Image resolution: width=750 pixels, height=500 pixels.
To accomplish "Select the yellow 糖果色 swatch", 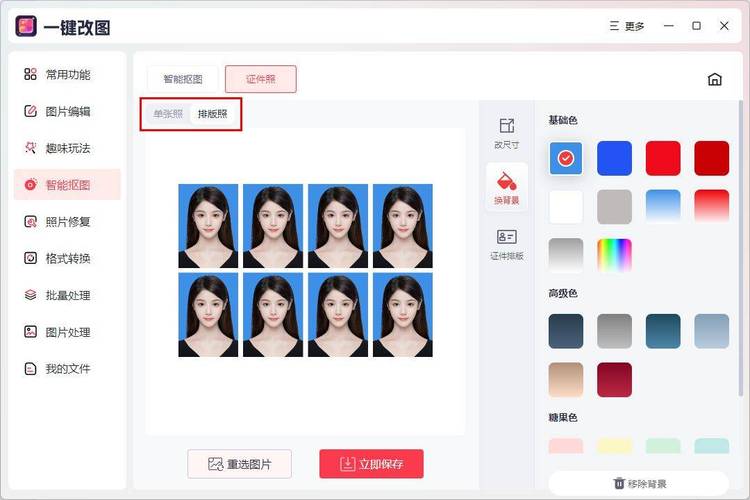I will 614,446.
